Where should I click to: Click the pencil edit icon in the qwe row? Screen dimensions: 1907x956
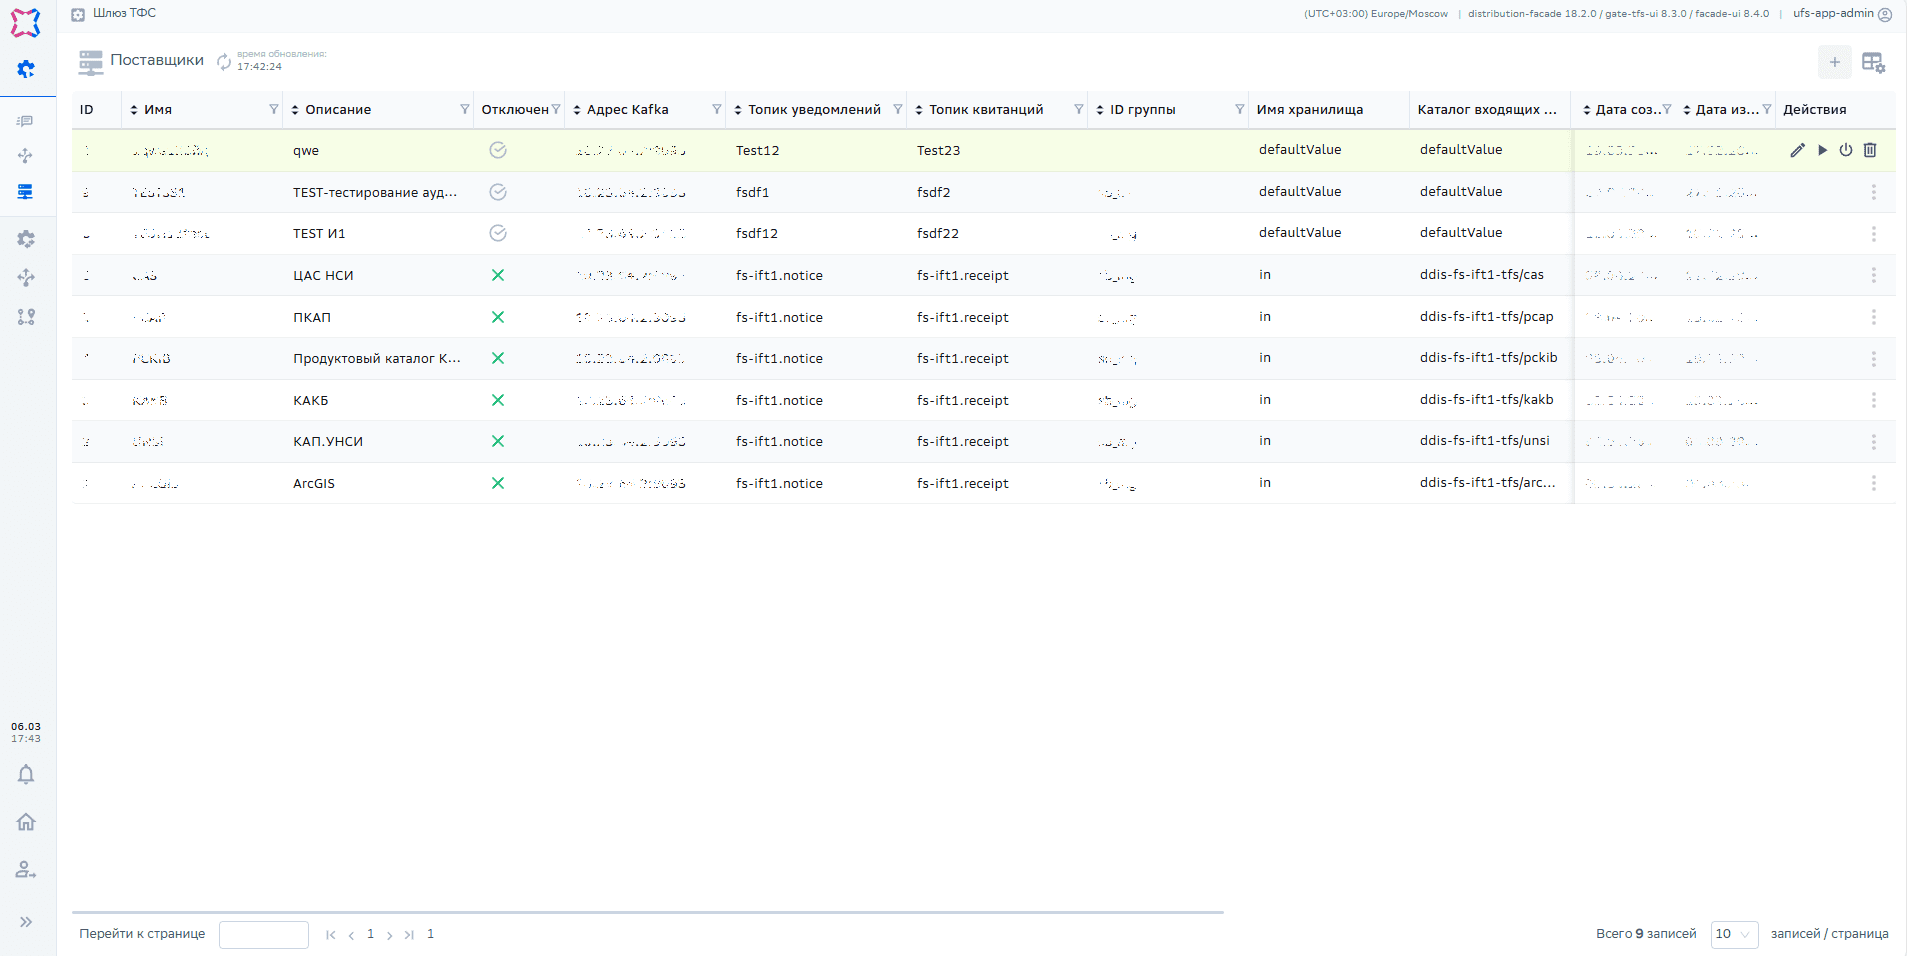1797,150
